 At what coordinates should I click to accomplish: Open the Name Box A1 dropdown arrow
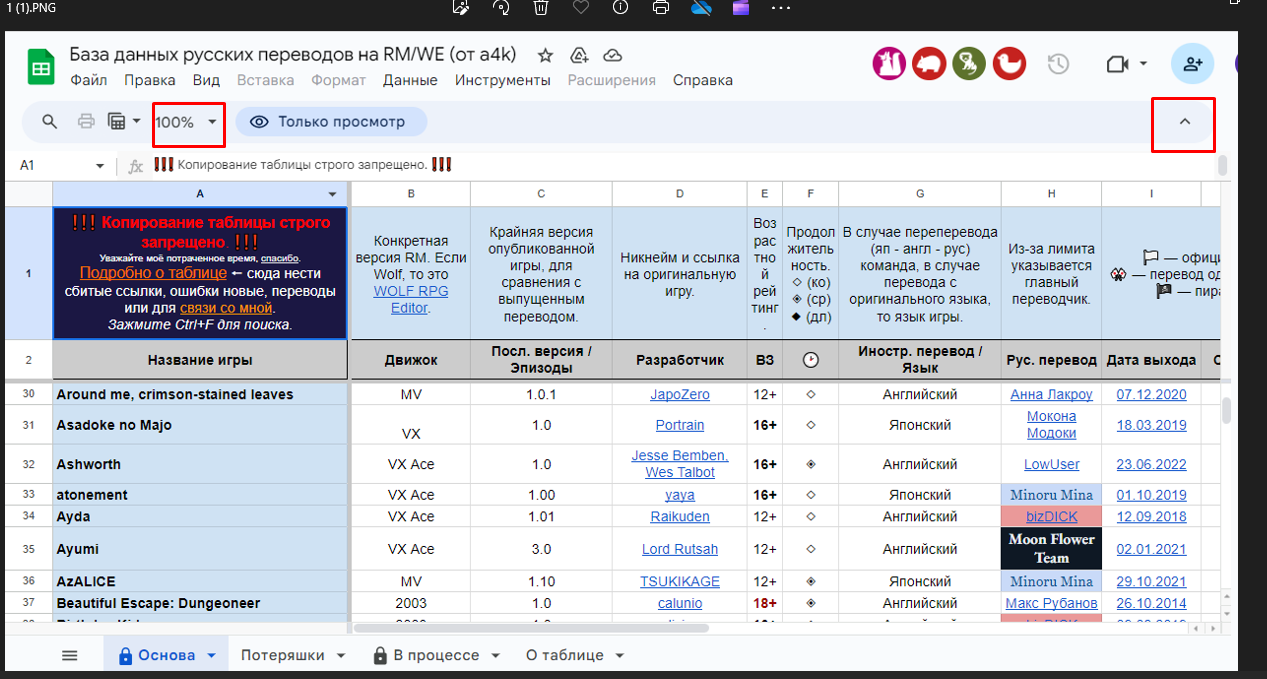tap(100, 166)
